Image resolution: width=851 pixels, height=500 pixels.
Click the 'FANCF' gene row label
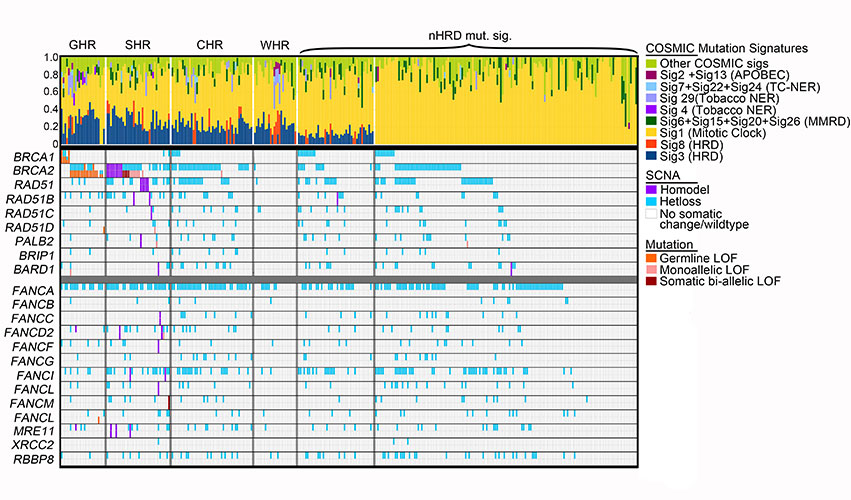pyautogui.click(x=34, y=347)
